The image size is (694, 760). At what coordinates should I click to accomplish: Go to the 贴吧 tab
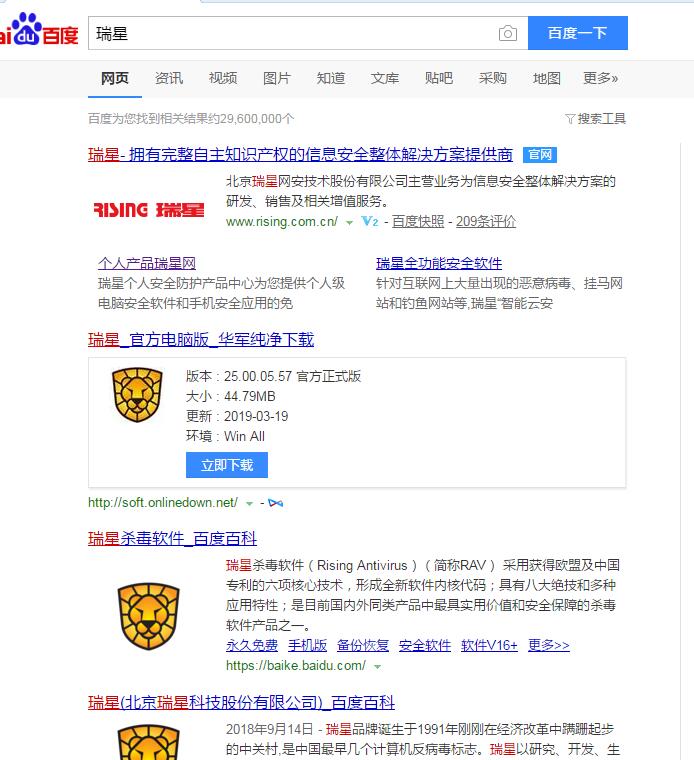pyautogui.click(x=439, y=78)
